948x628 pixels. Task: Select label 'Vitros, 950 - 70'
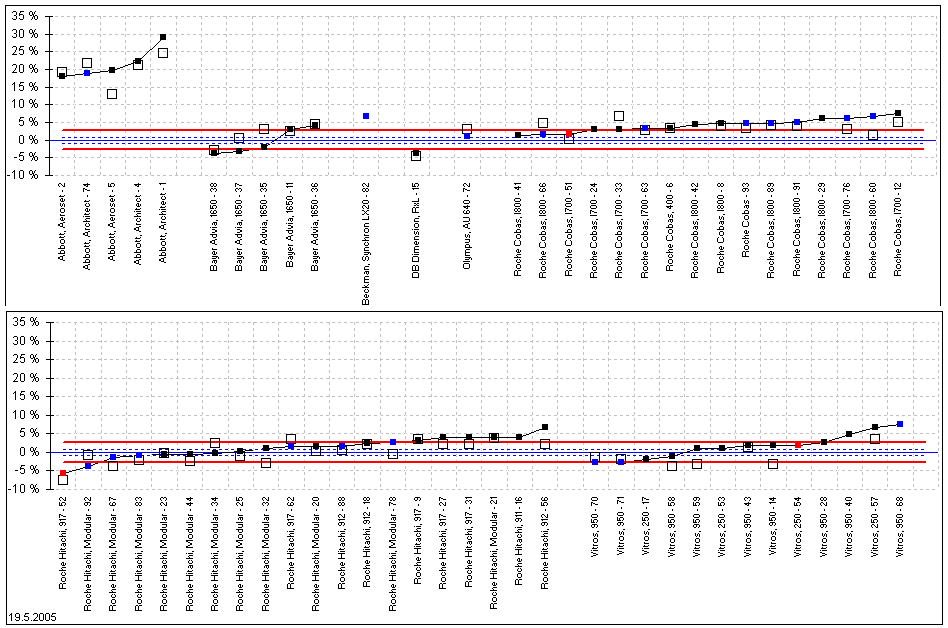tap(594, 529)
